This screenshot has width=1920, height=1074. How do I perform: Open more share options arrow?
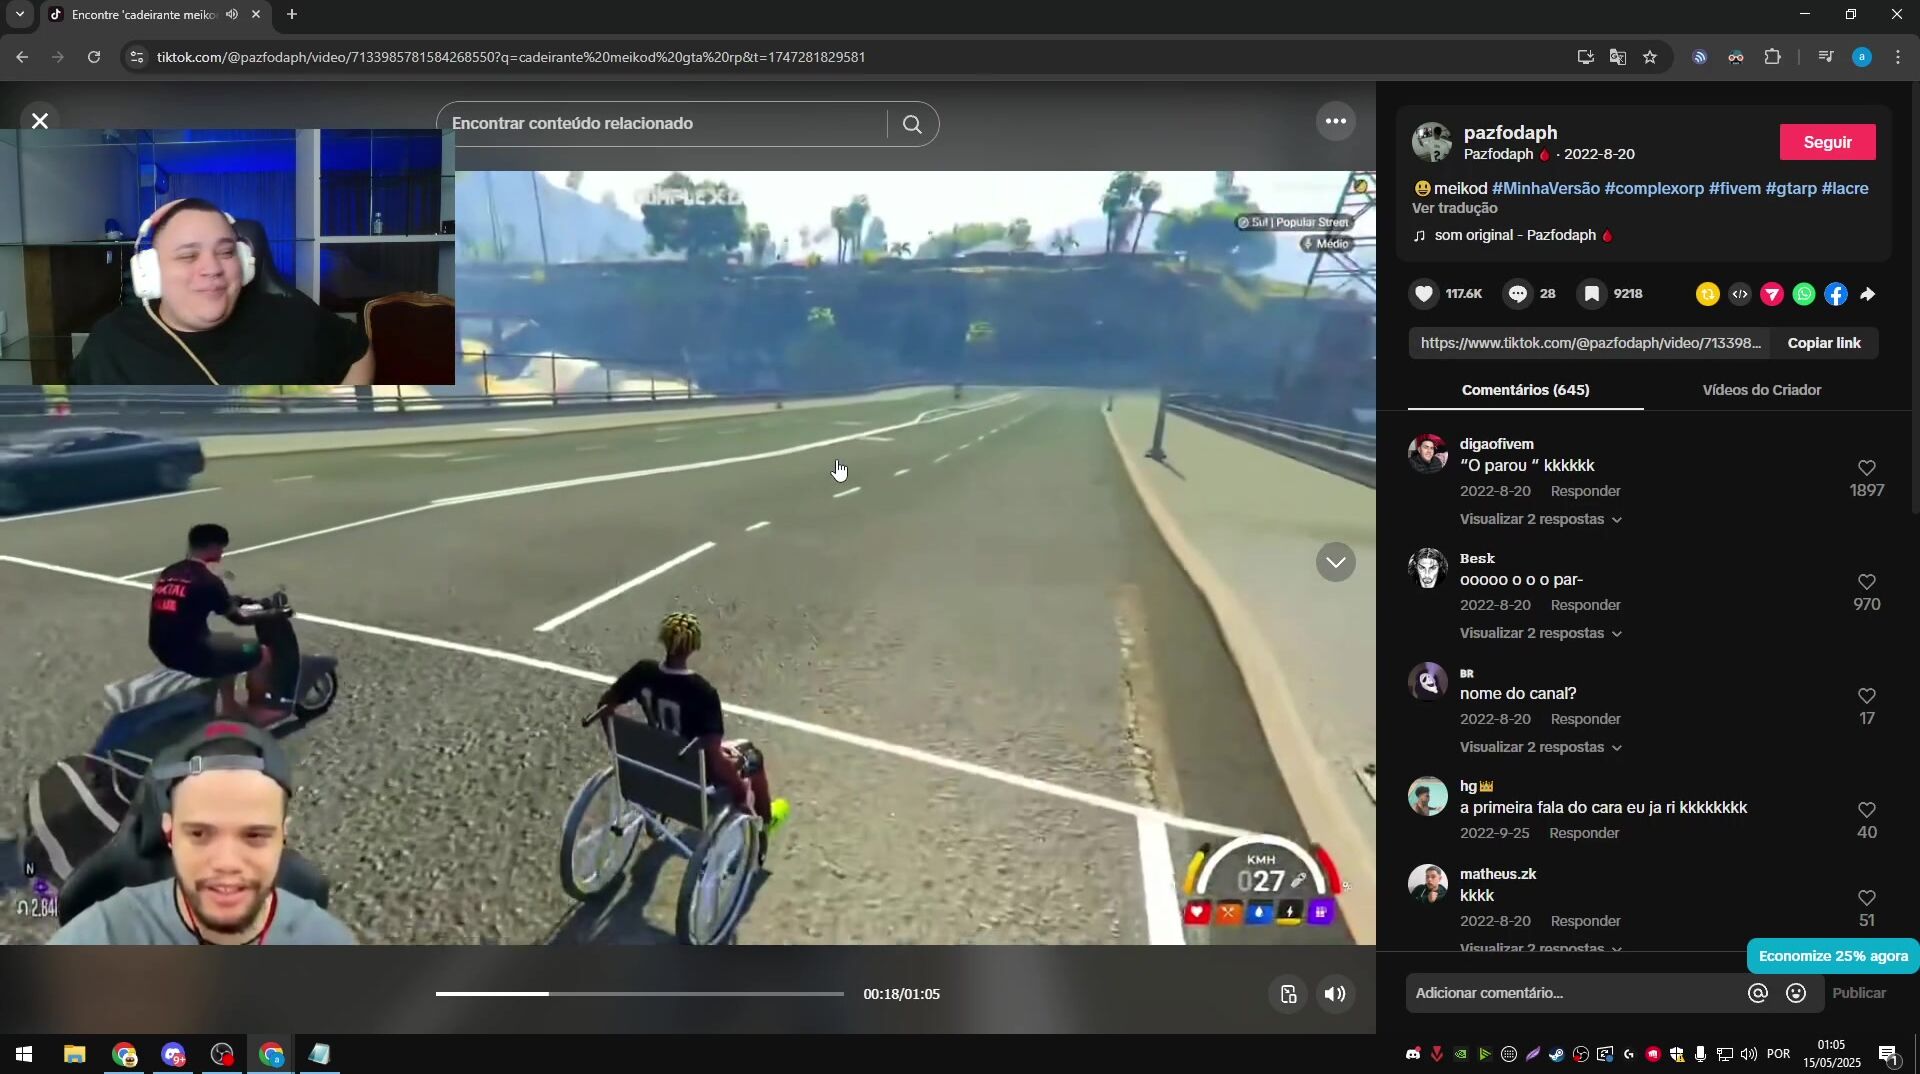pyautogui.click(x=1868, y=294)
